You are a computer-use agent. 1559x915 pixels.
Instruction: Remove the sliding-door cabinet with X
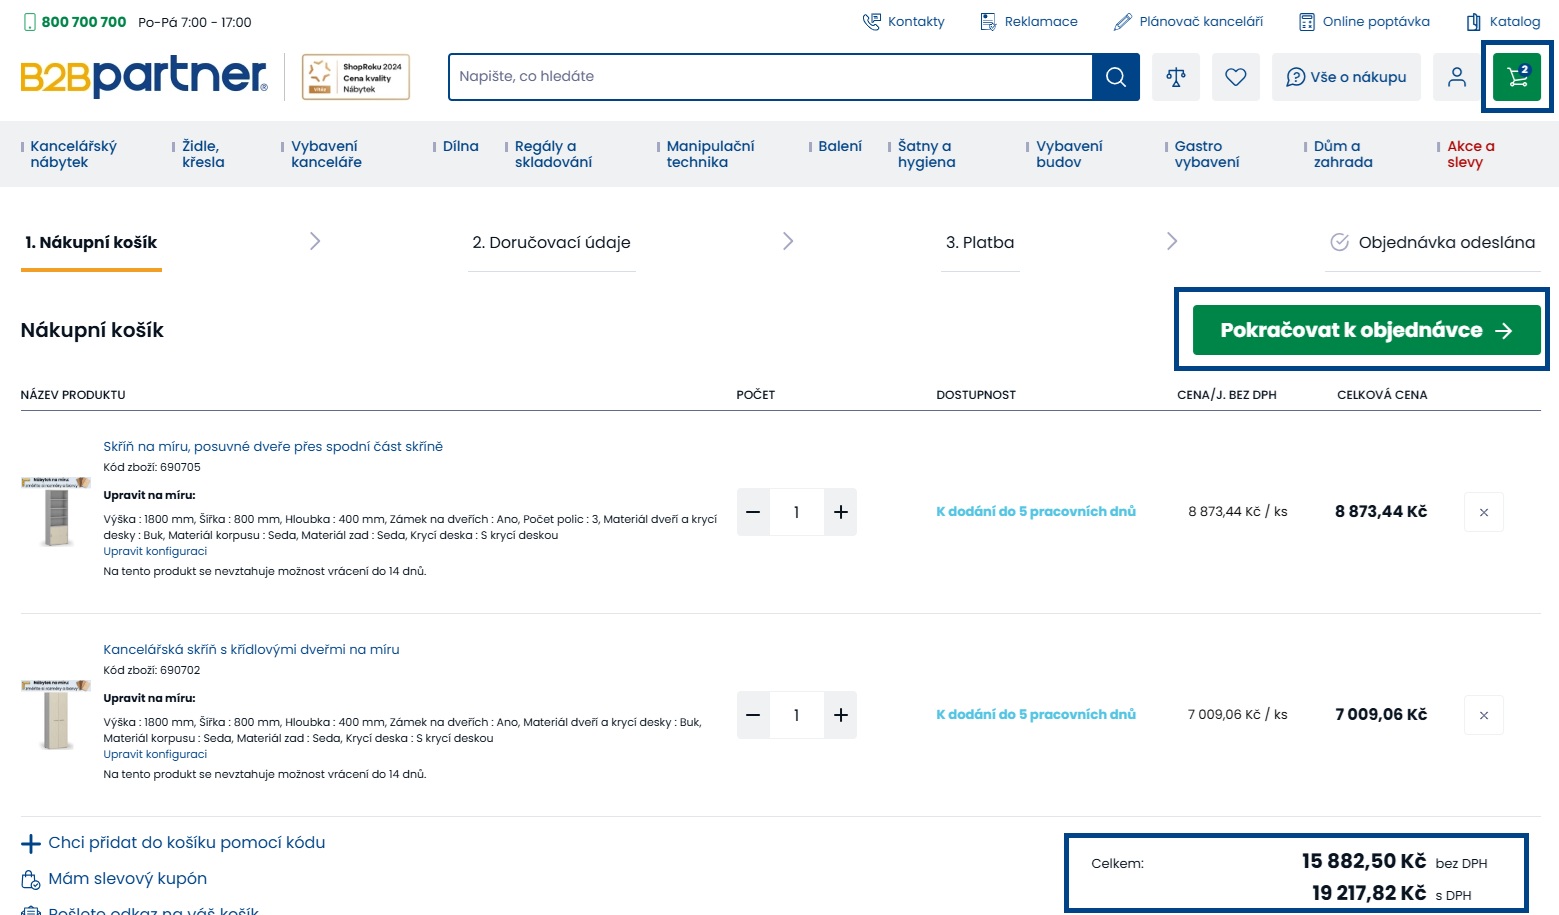coord(1483,512)
